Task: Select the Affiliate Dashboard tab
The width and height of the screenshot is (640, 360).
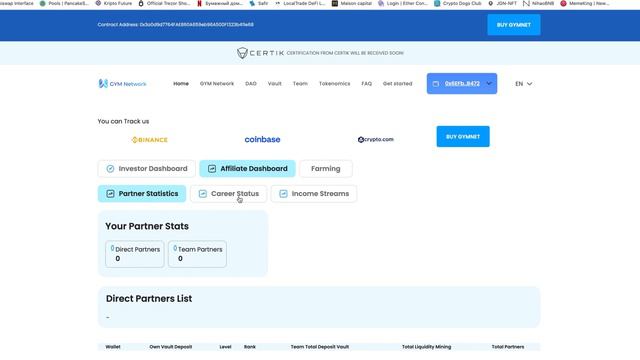Action: click(x=247, y=169)
